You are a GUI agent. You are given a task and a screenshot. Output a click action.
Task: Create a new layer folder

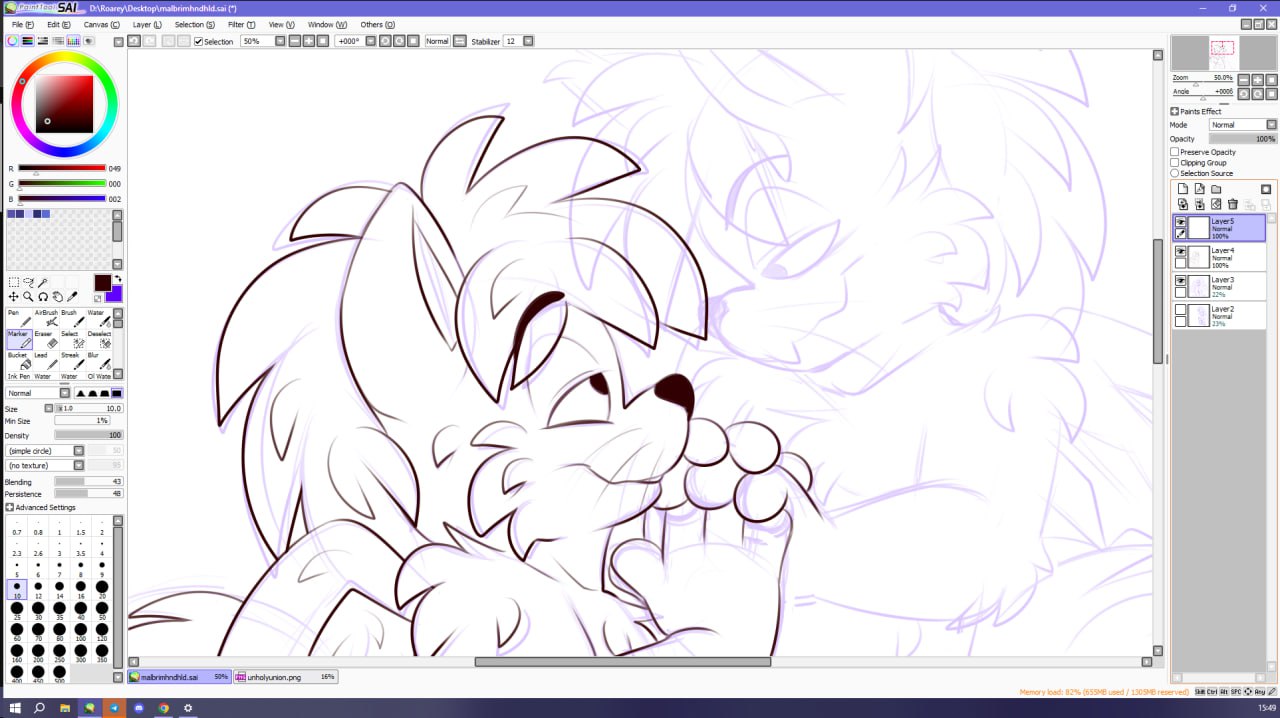pyautogui.click(x=1216, y=189)
